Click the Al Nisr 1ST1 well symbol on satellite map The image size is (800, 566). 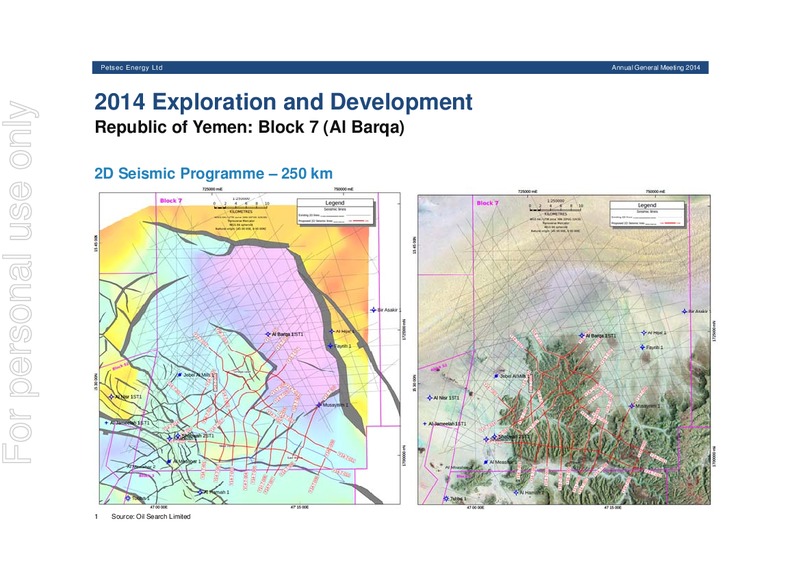pos(430,398)
